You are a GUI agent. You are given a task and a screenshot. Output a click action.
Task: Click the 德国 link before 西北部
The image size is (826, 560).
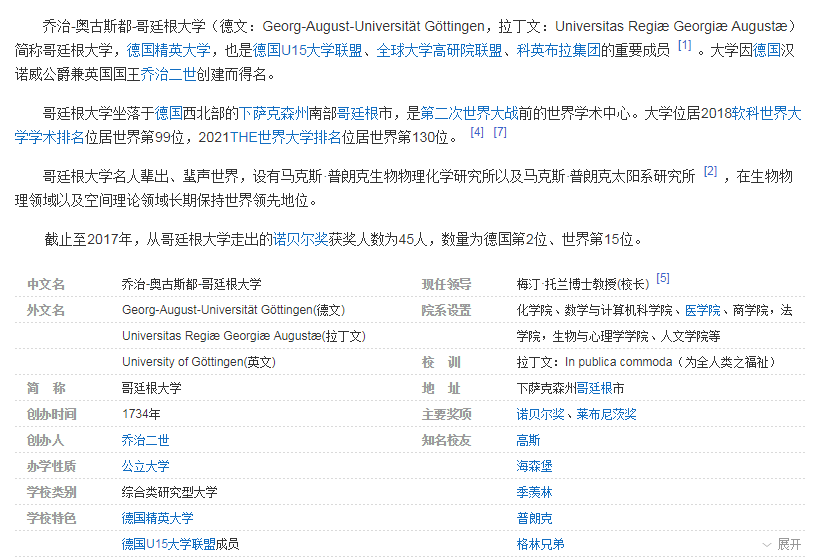[x=168, y=113]
